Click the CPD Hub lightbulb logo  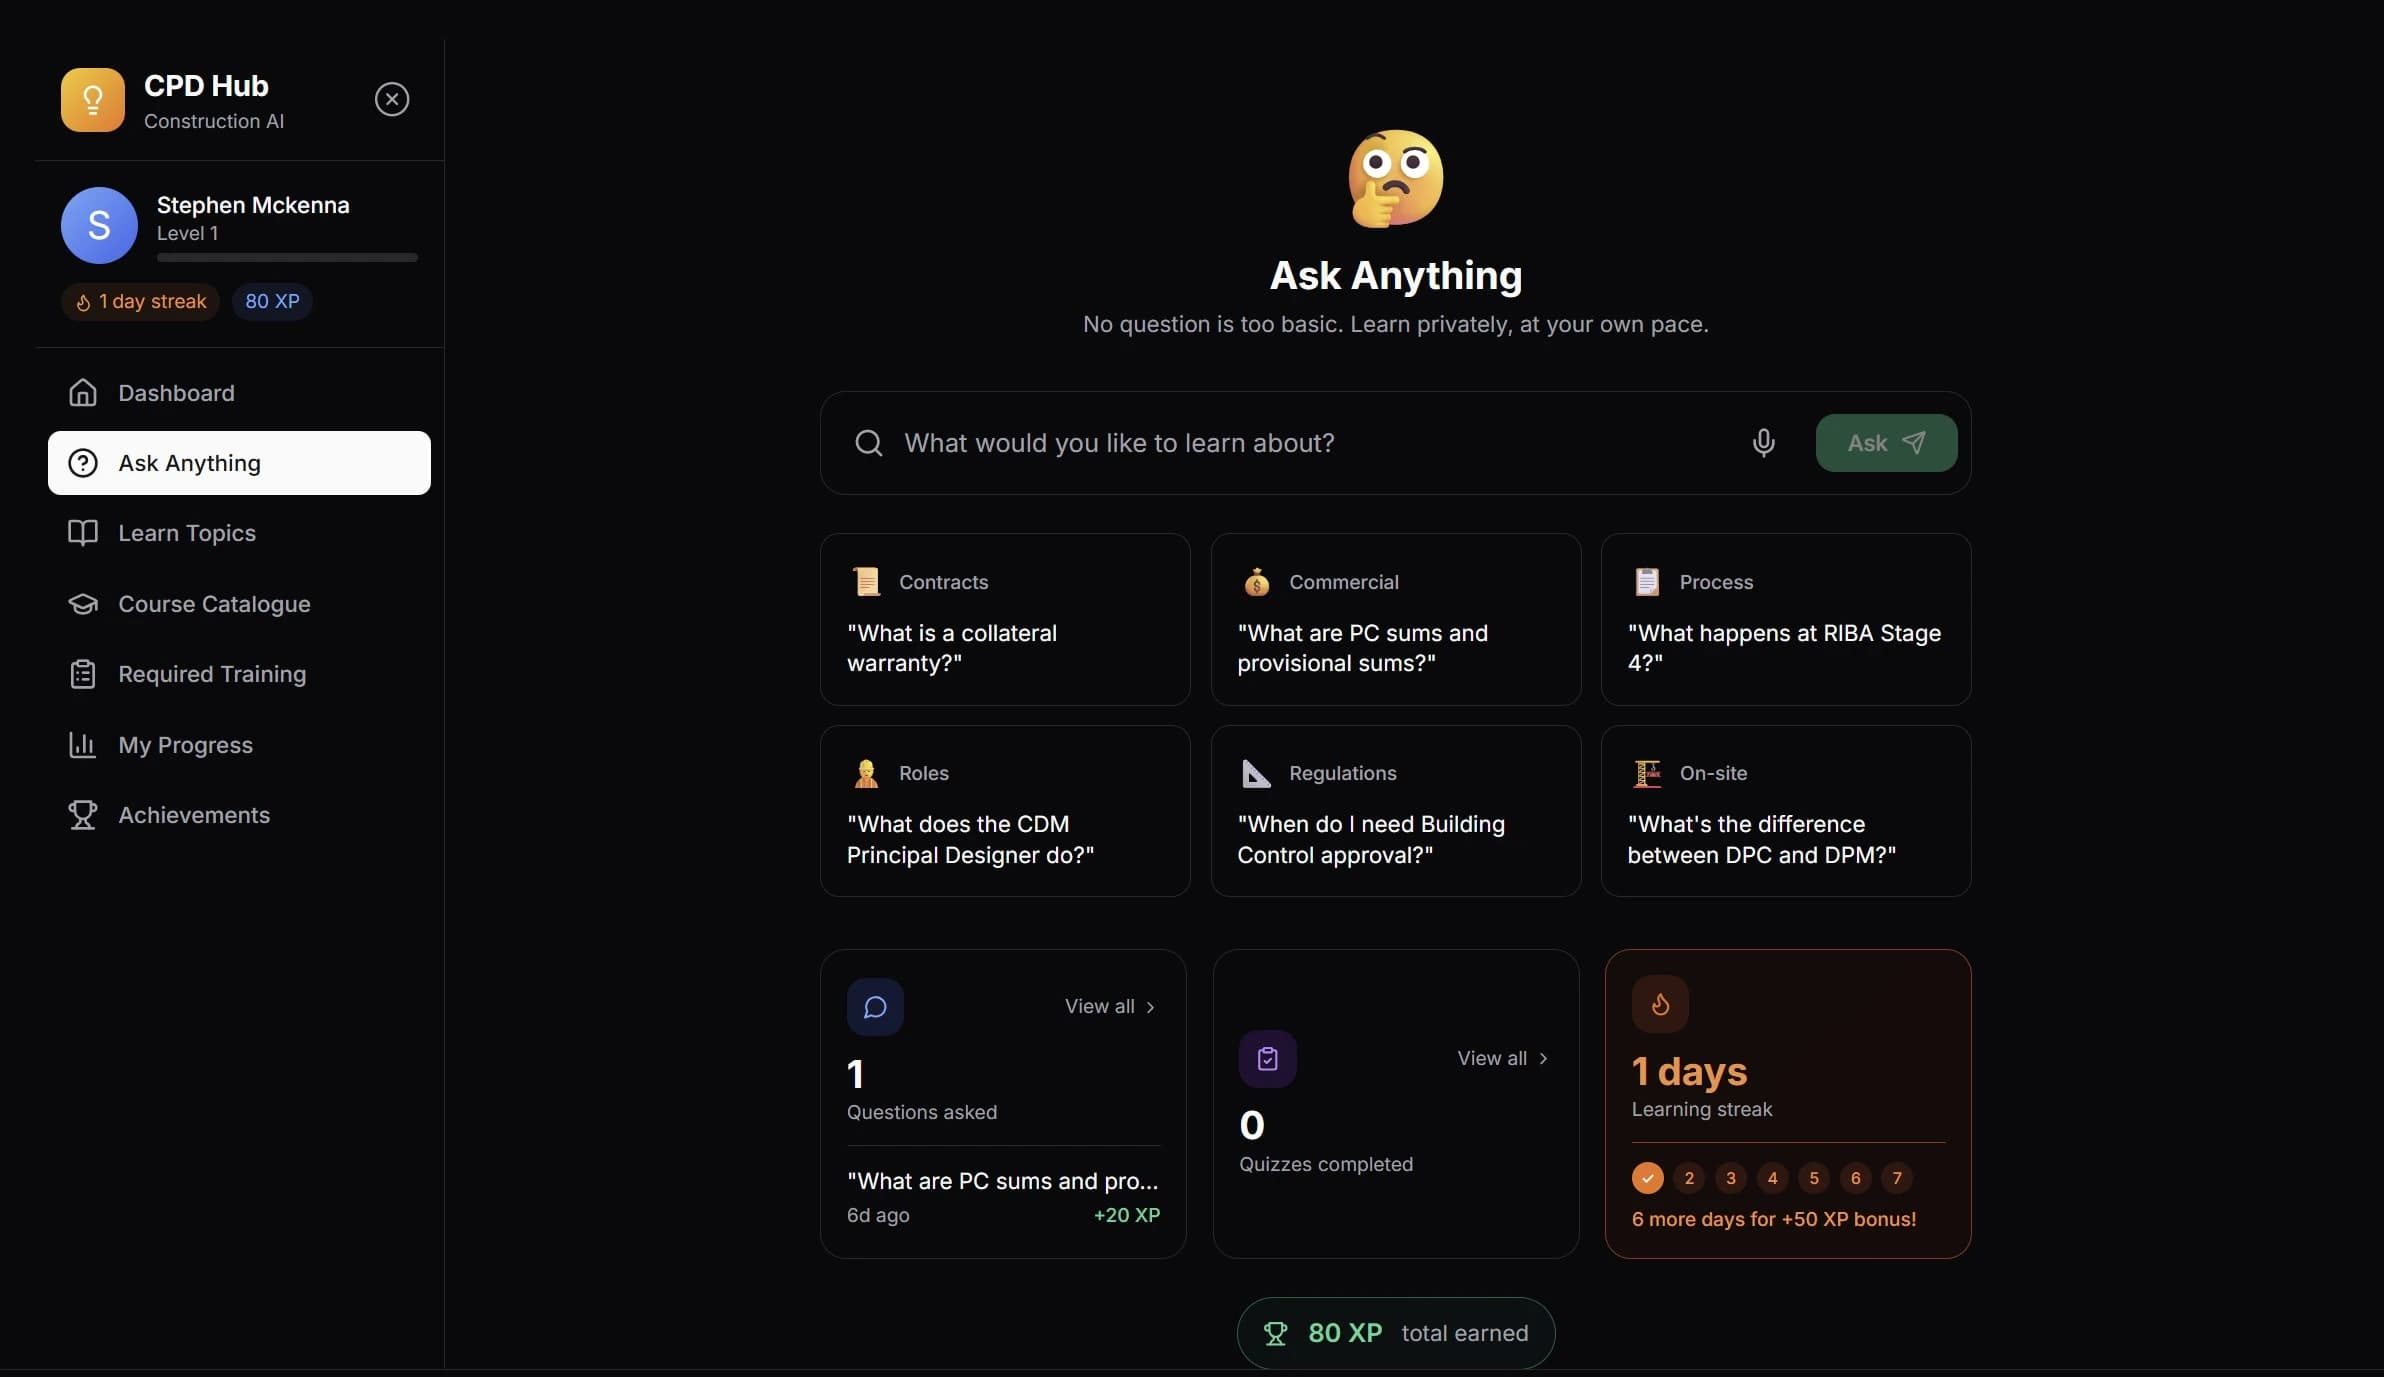[92, 99]
